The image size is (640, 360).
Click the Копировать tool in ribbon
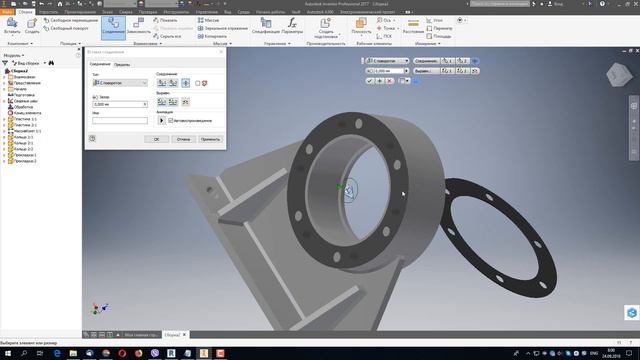pyautogui.click(x=212, y=36)
